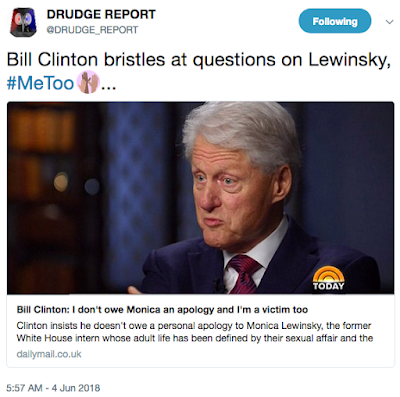This screenshot has width=400, height=397.
Task: Click the maroon striped tie in the photo
Action: 244,274
